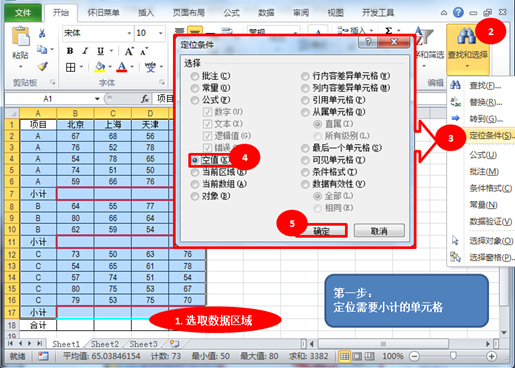Click the Fill Color paint bucket
This screenshot has height=368, width=515.
tap(100, 67)
